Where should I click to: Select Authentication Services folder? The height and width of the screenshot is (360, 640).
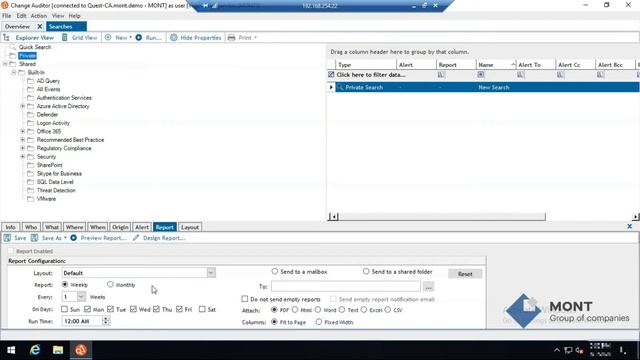click(x=64, y=98)
